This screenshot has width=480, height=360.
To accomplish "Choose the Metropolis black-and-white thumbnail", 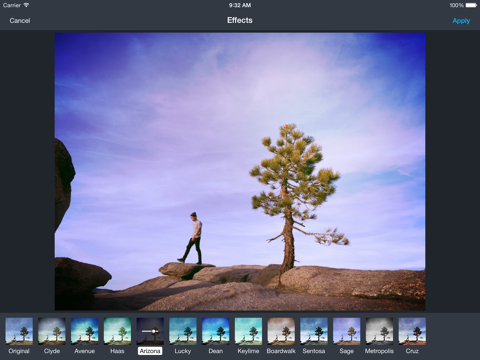I will pyautogui.click(x=379, y=331).
